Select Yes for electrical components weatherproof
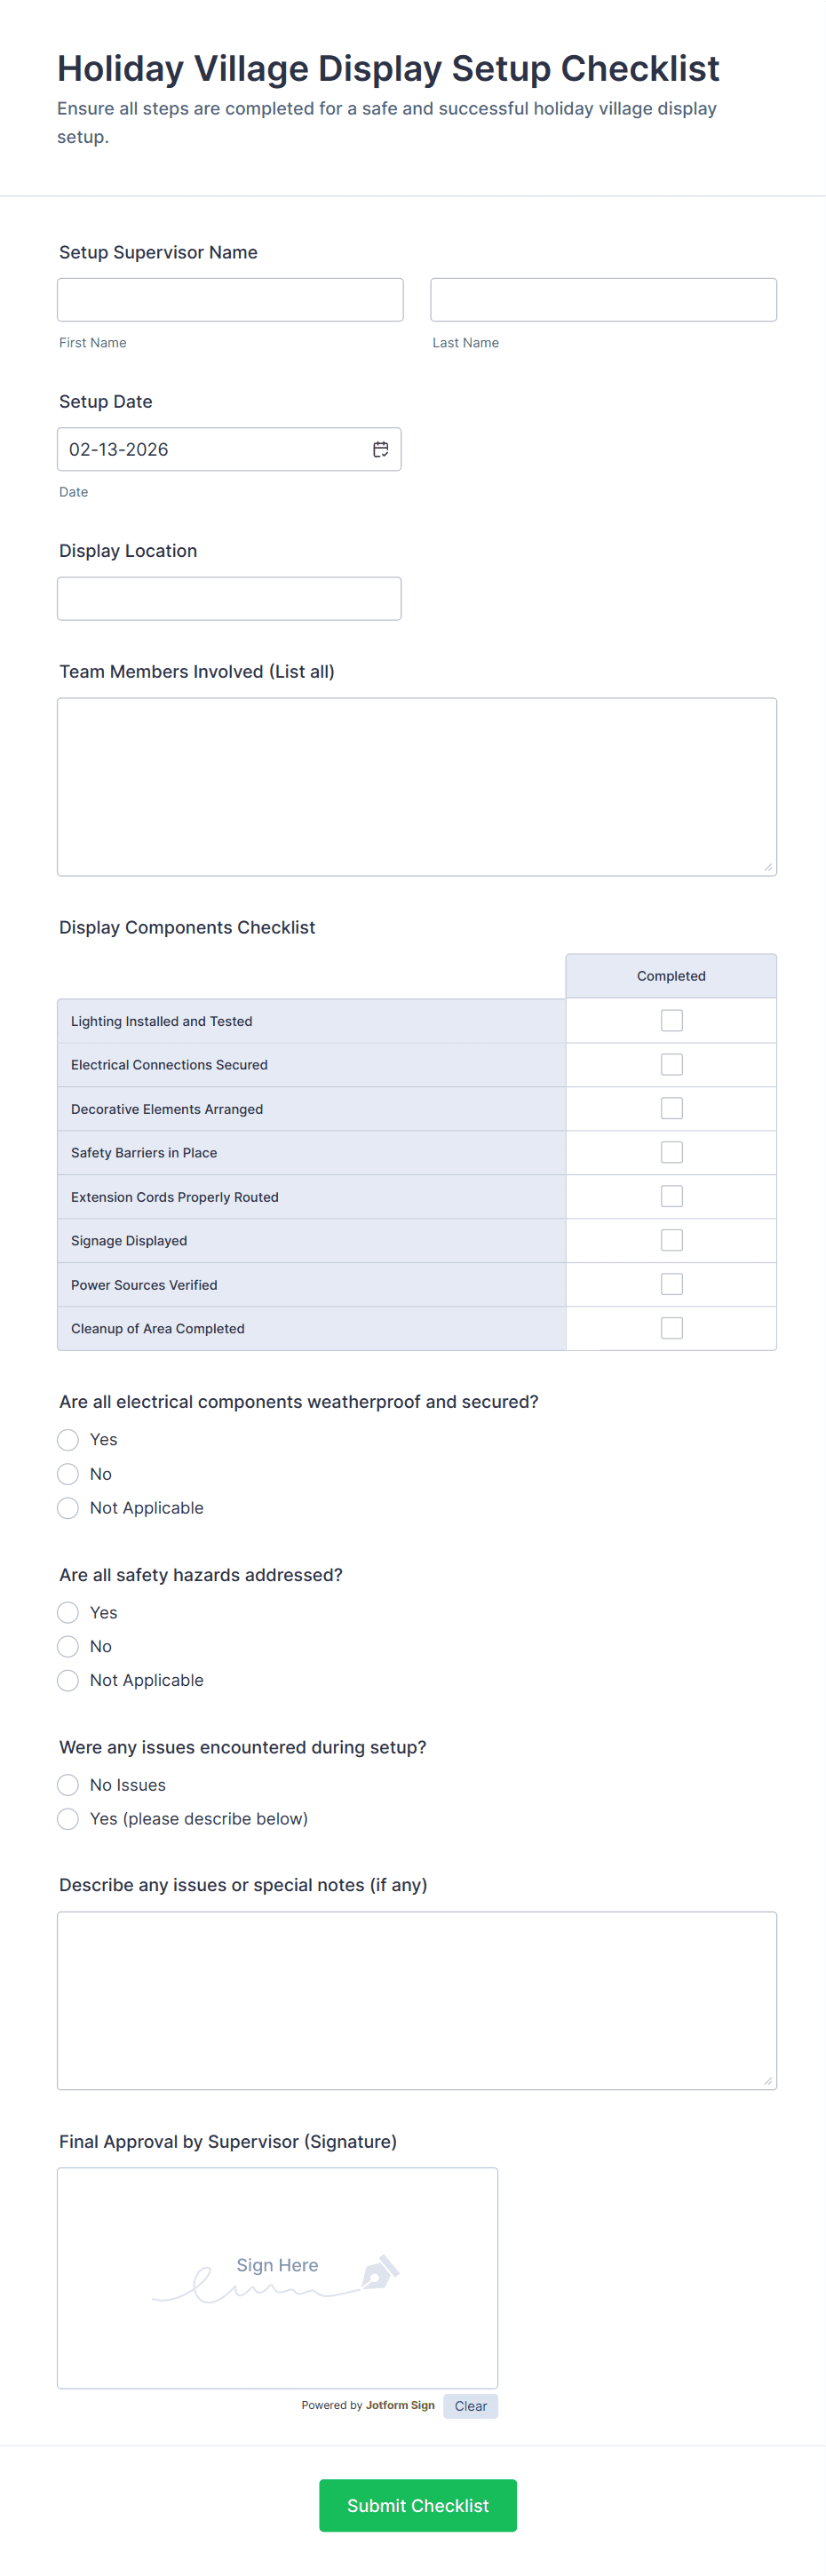The image size is (826, 2576). (x=68, y=1440)
